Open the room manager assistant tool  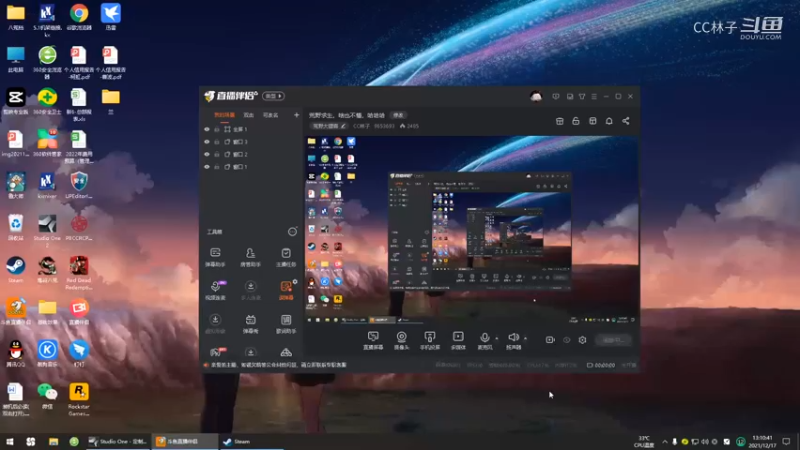251,257
